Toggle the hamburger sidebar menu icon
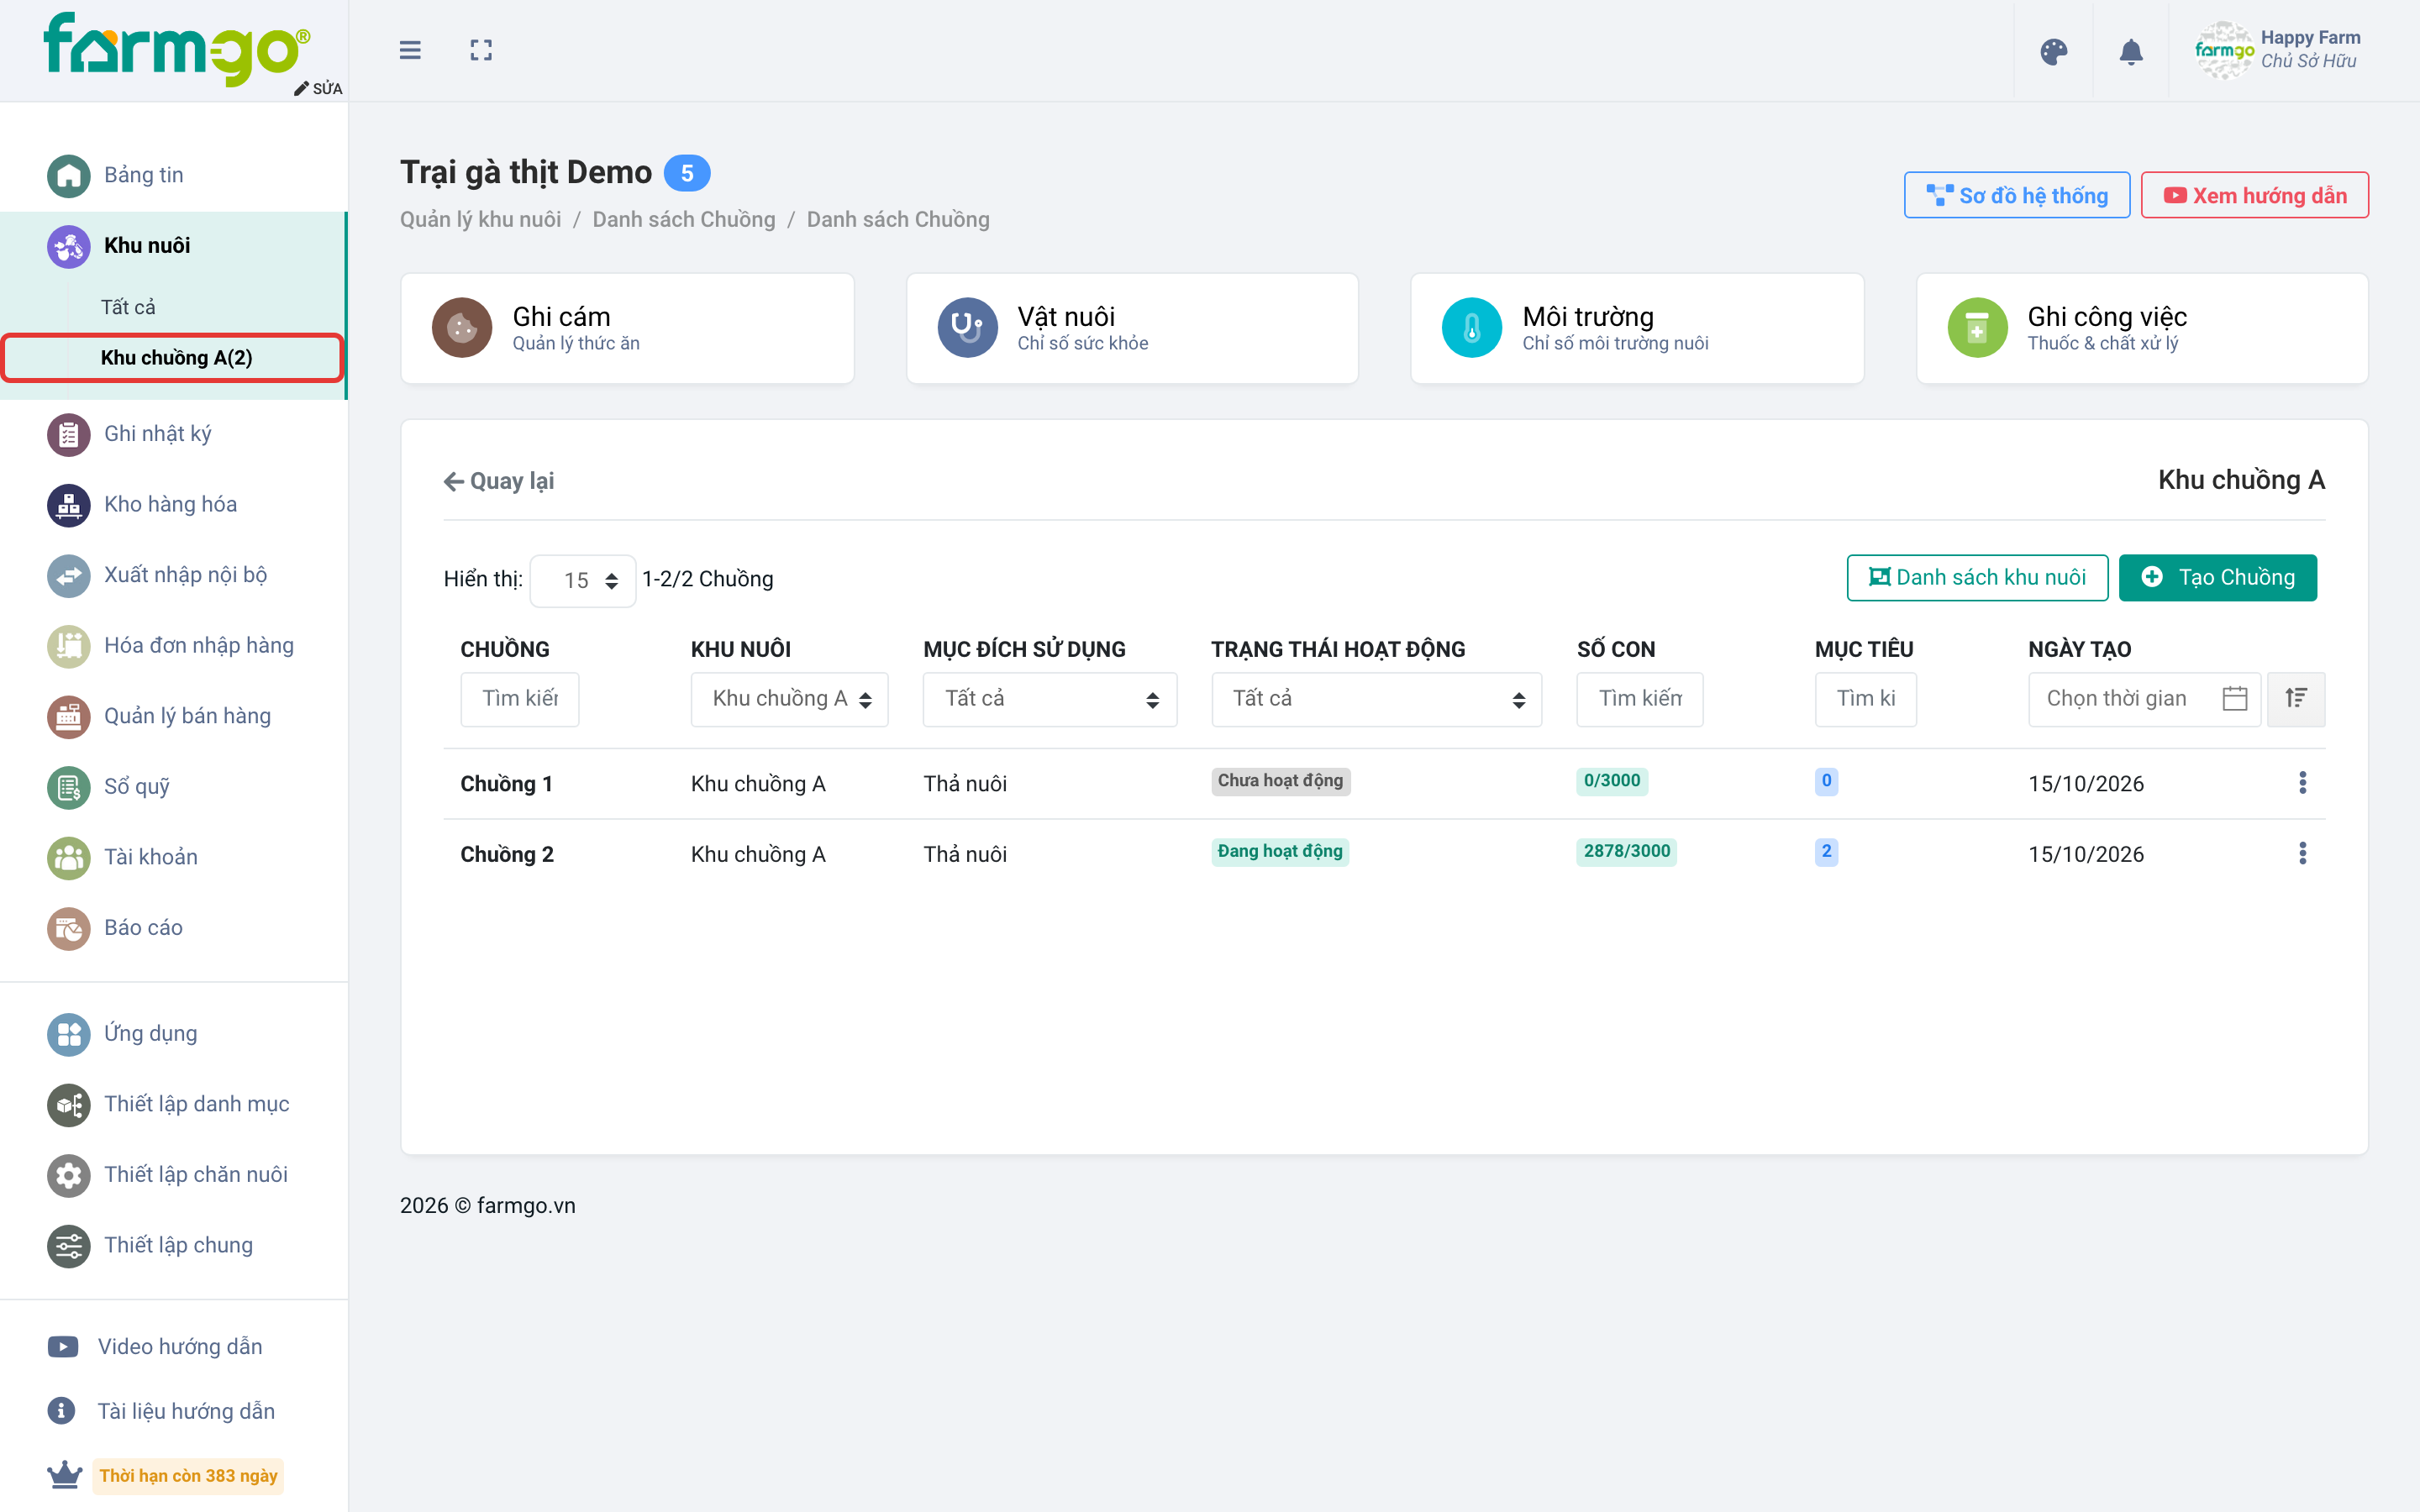The width and height of the screenshot is (2420, 1512). (x=410, y=50)
